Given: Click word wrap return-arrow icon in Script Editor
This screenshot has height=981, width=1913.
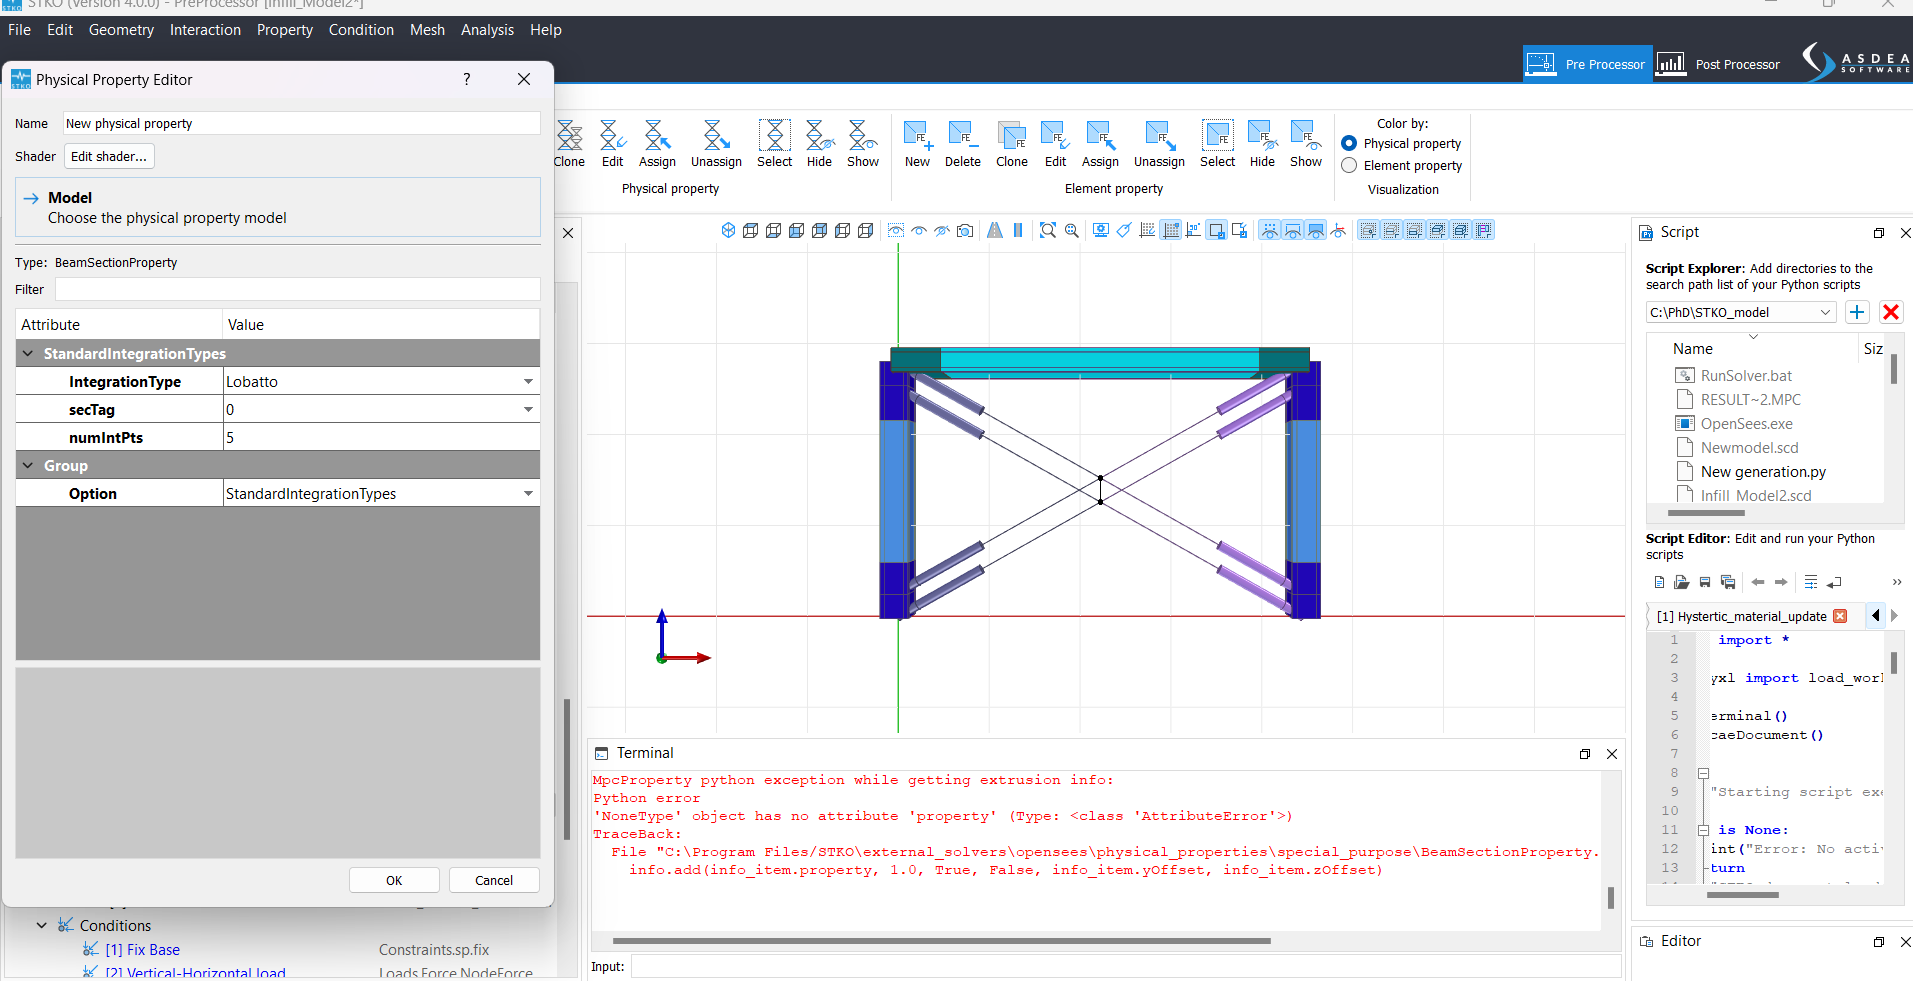Looking at the screenshot, I should point(1833,582).
